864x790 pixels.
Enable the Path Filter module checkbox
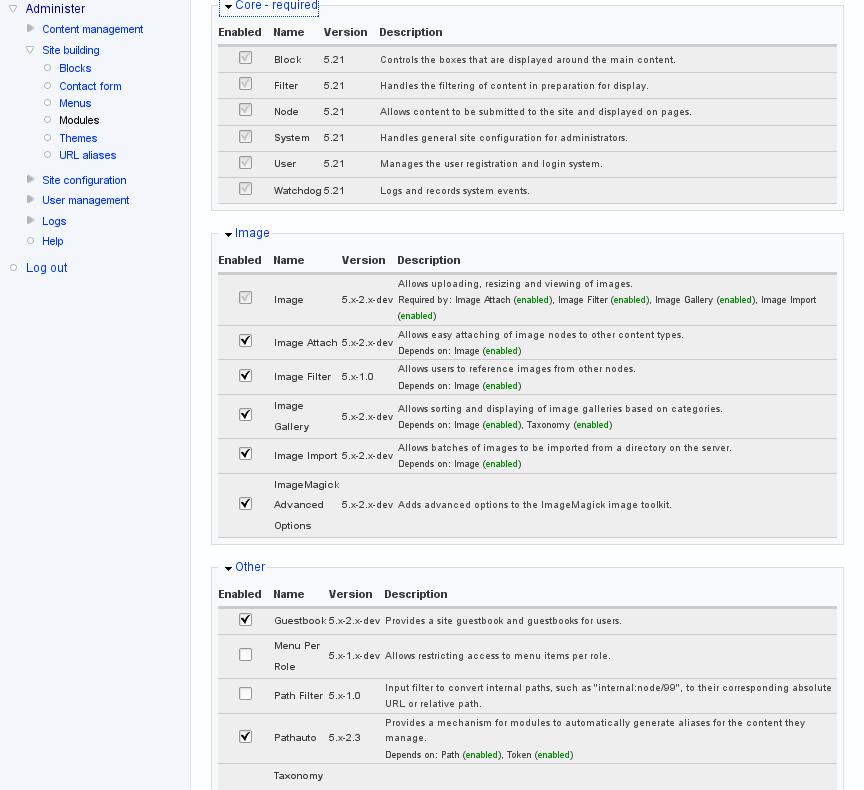(245, 694)
